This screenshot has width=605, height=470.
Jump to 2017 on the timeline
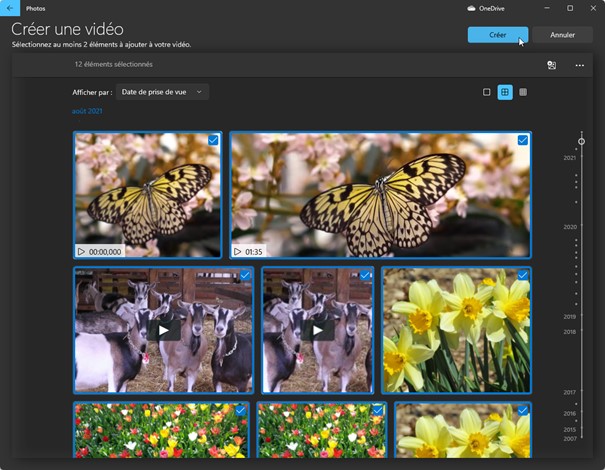pos(570,392)
